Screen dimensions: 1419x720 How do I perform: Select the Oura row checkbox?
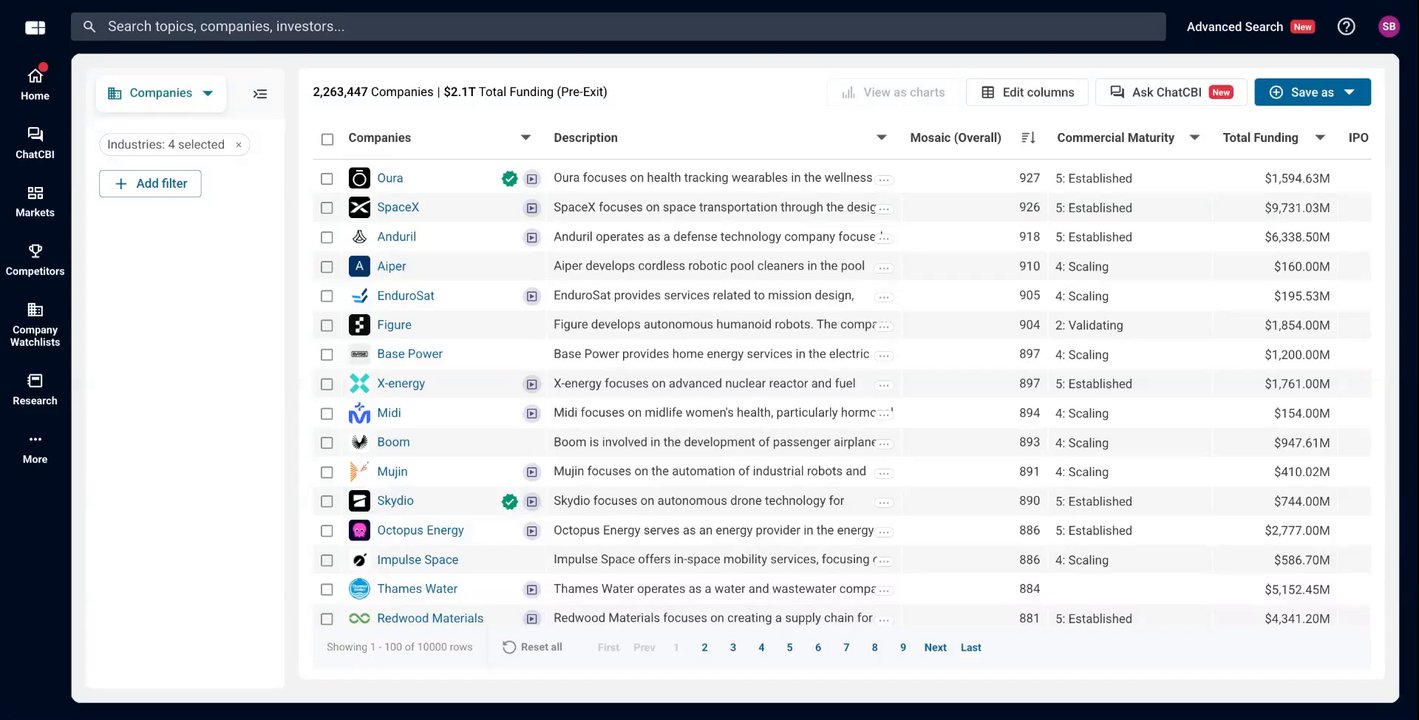(327, 179)
